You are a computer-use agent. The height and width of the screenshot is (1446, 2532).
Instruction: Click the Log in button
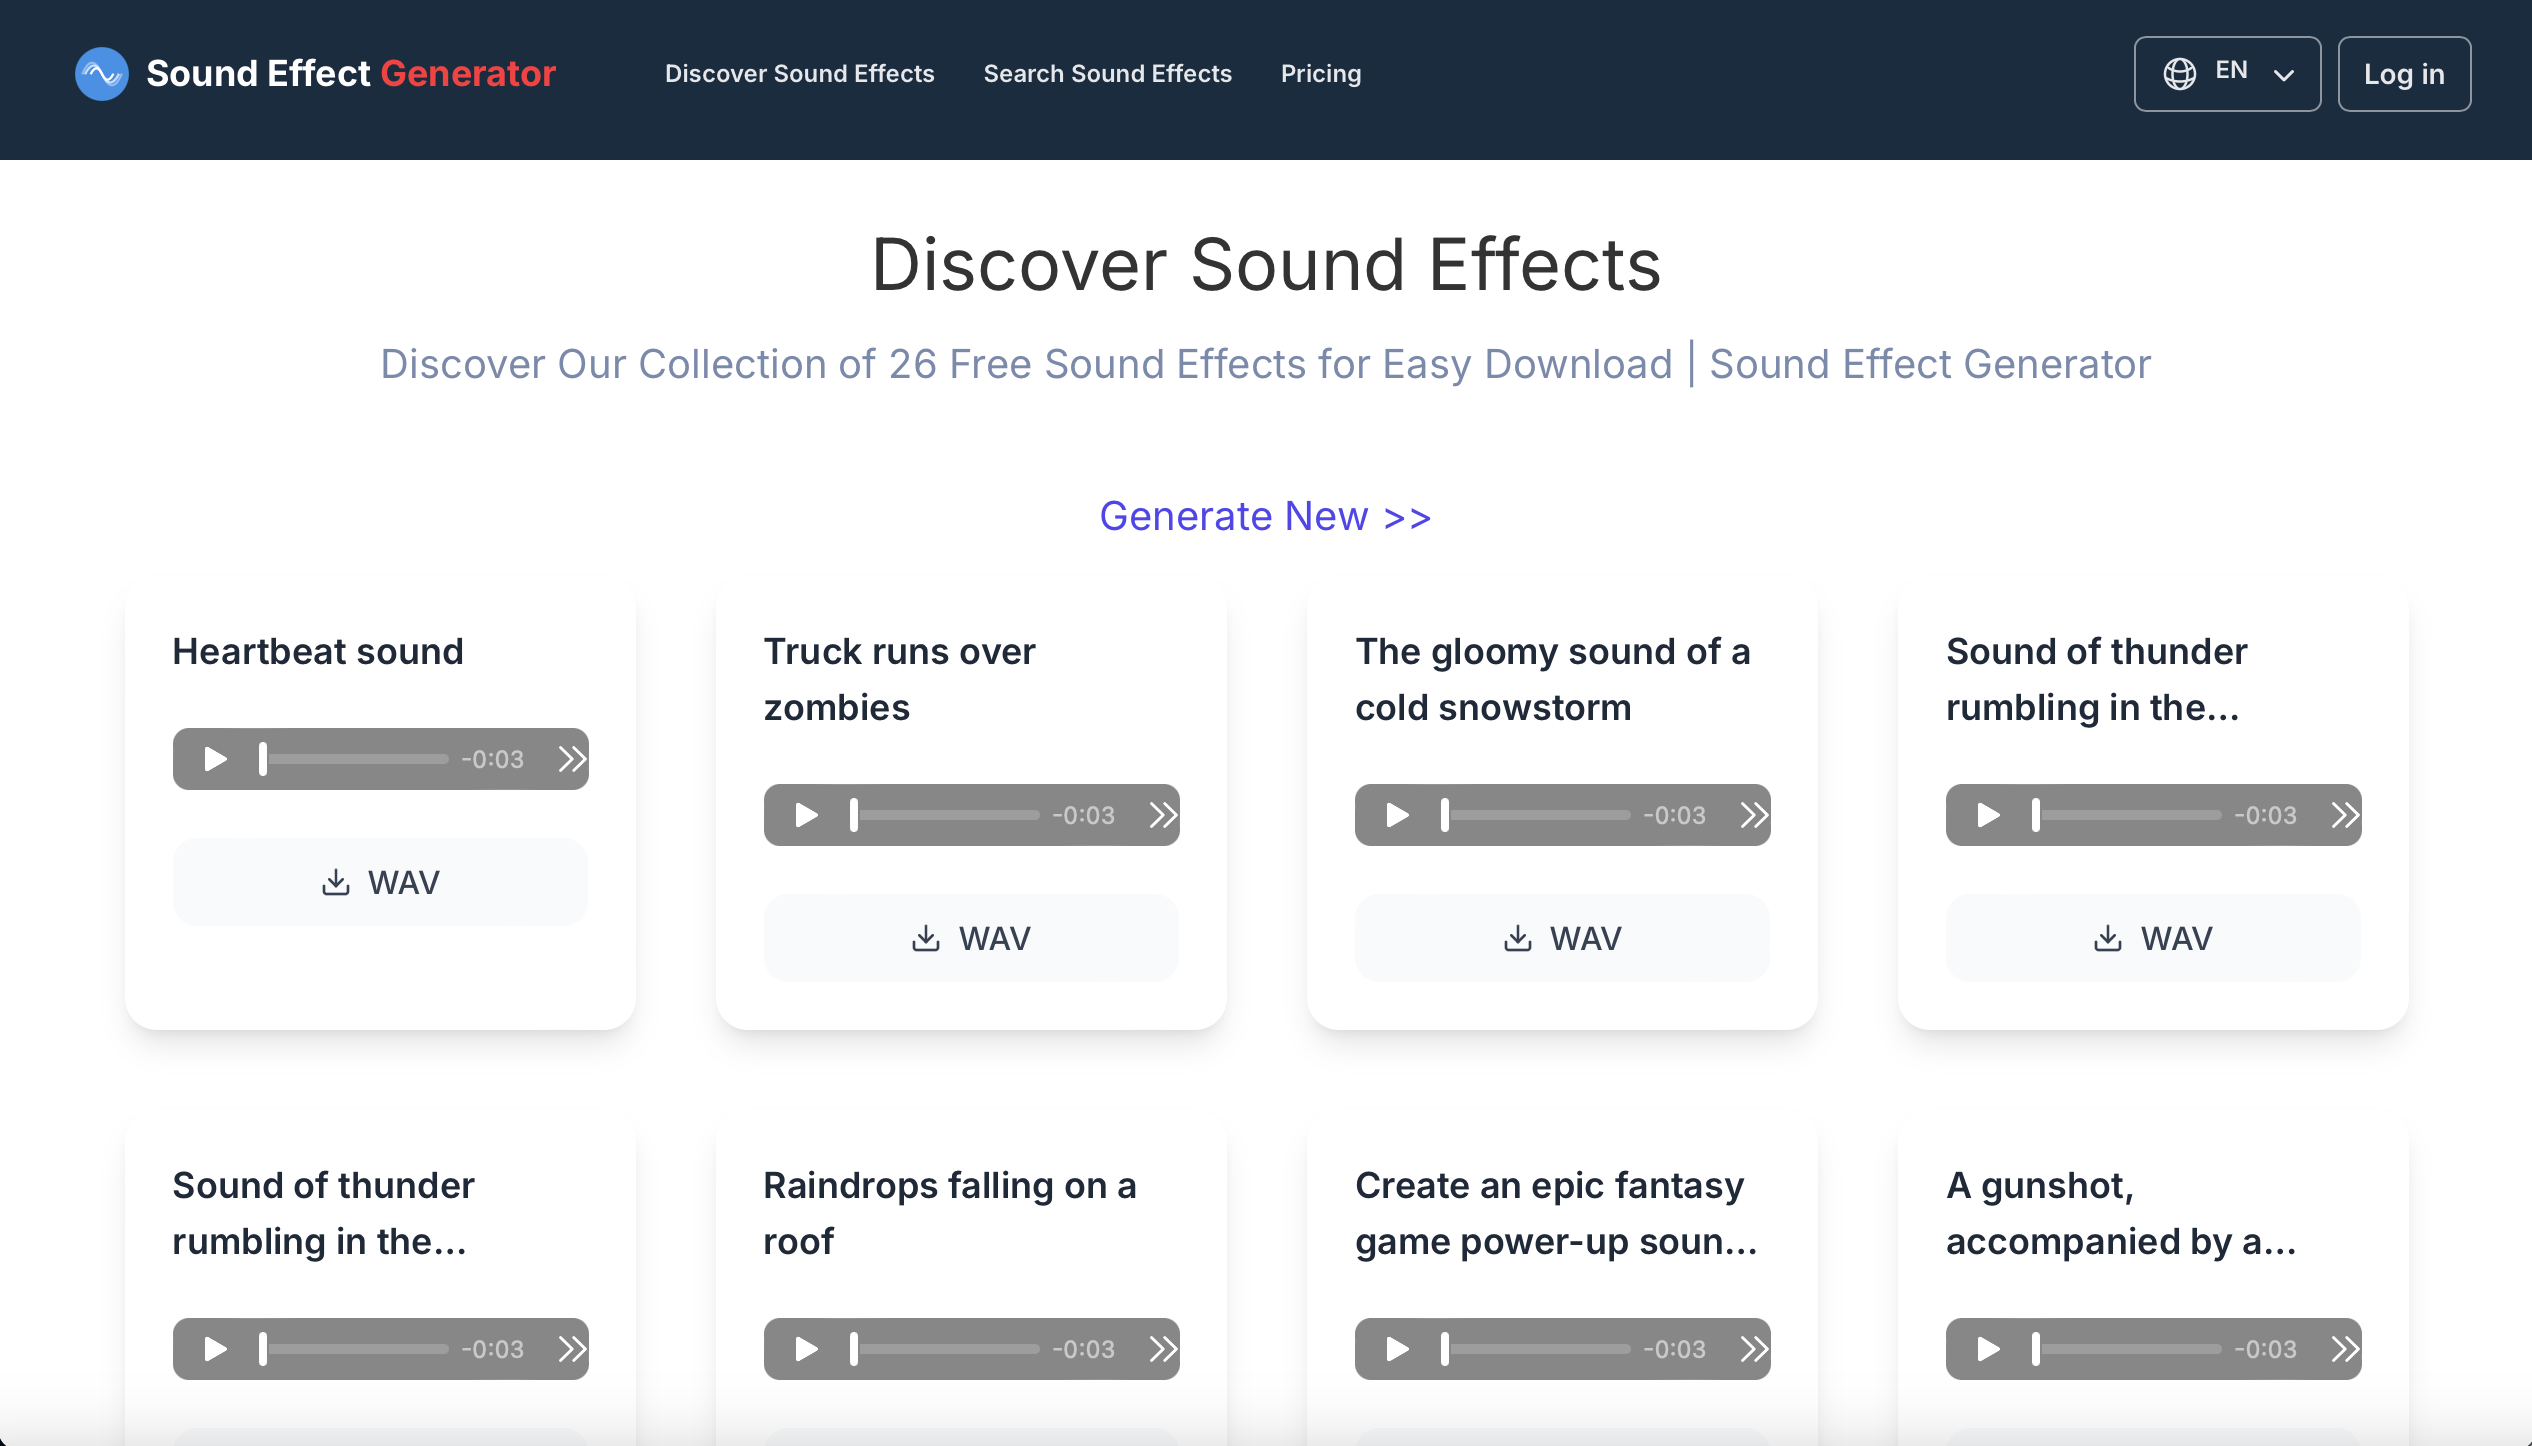[x=2403, y=74]
